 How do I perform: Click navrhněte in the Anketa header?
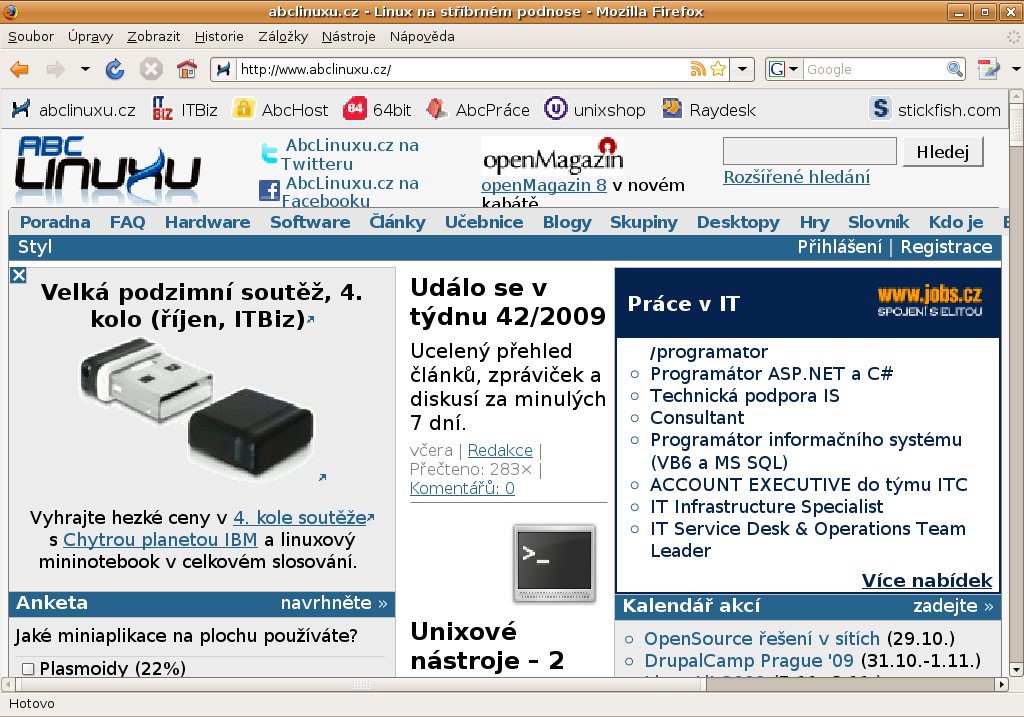(334, 603)
